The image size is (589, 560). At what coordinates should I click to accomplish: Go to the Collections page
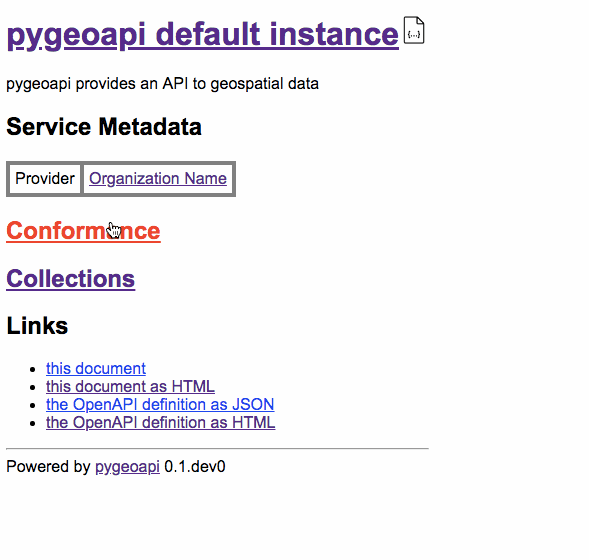tap(71, 279)
